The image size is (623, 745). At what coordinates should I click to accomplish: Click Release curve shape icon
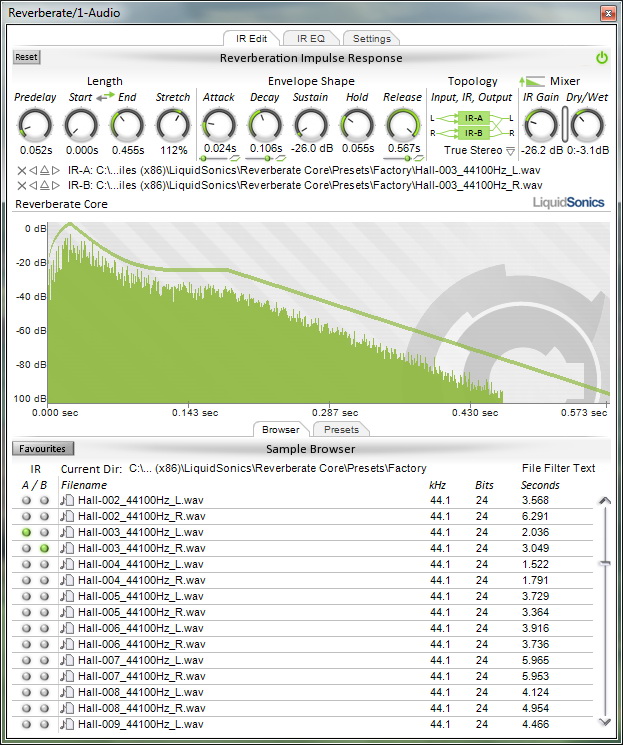pos(419,158)
